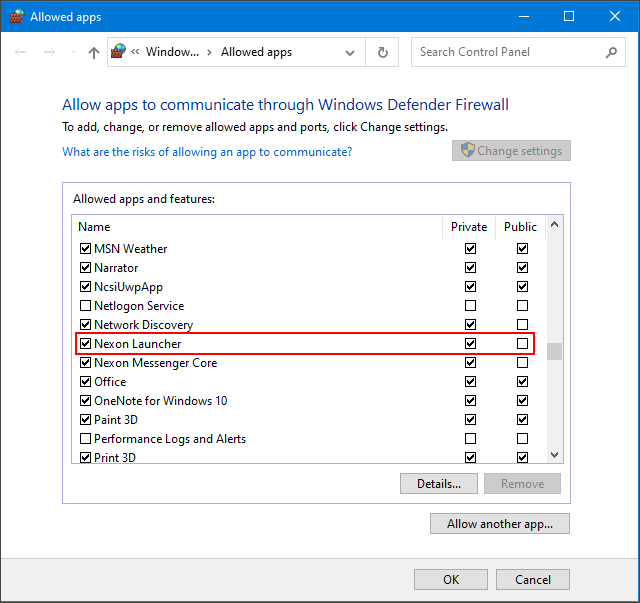Go forward with the forward arrow
The height and width of the screenshot is (603, 640).
click(x=49, y=52)
